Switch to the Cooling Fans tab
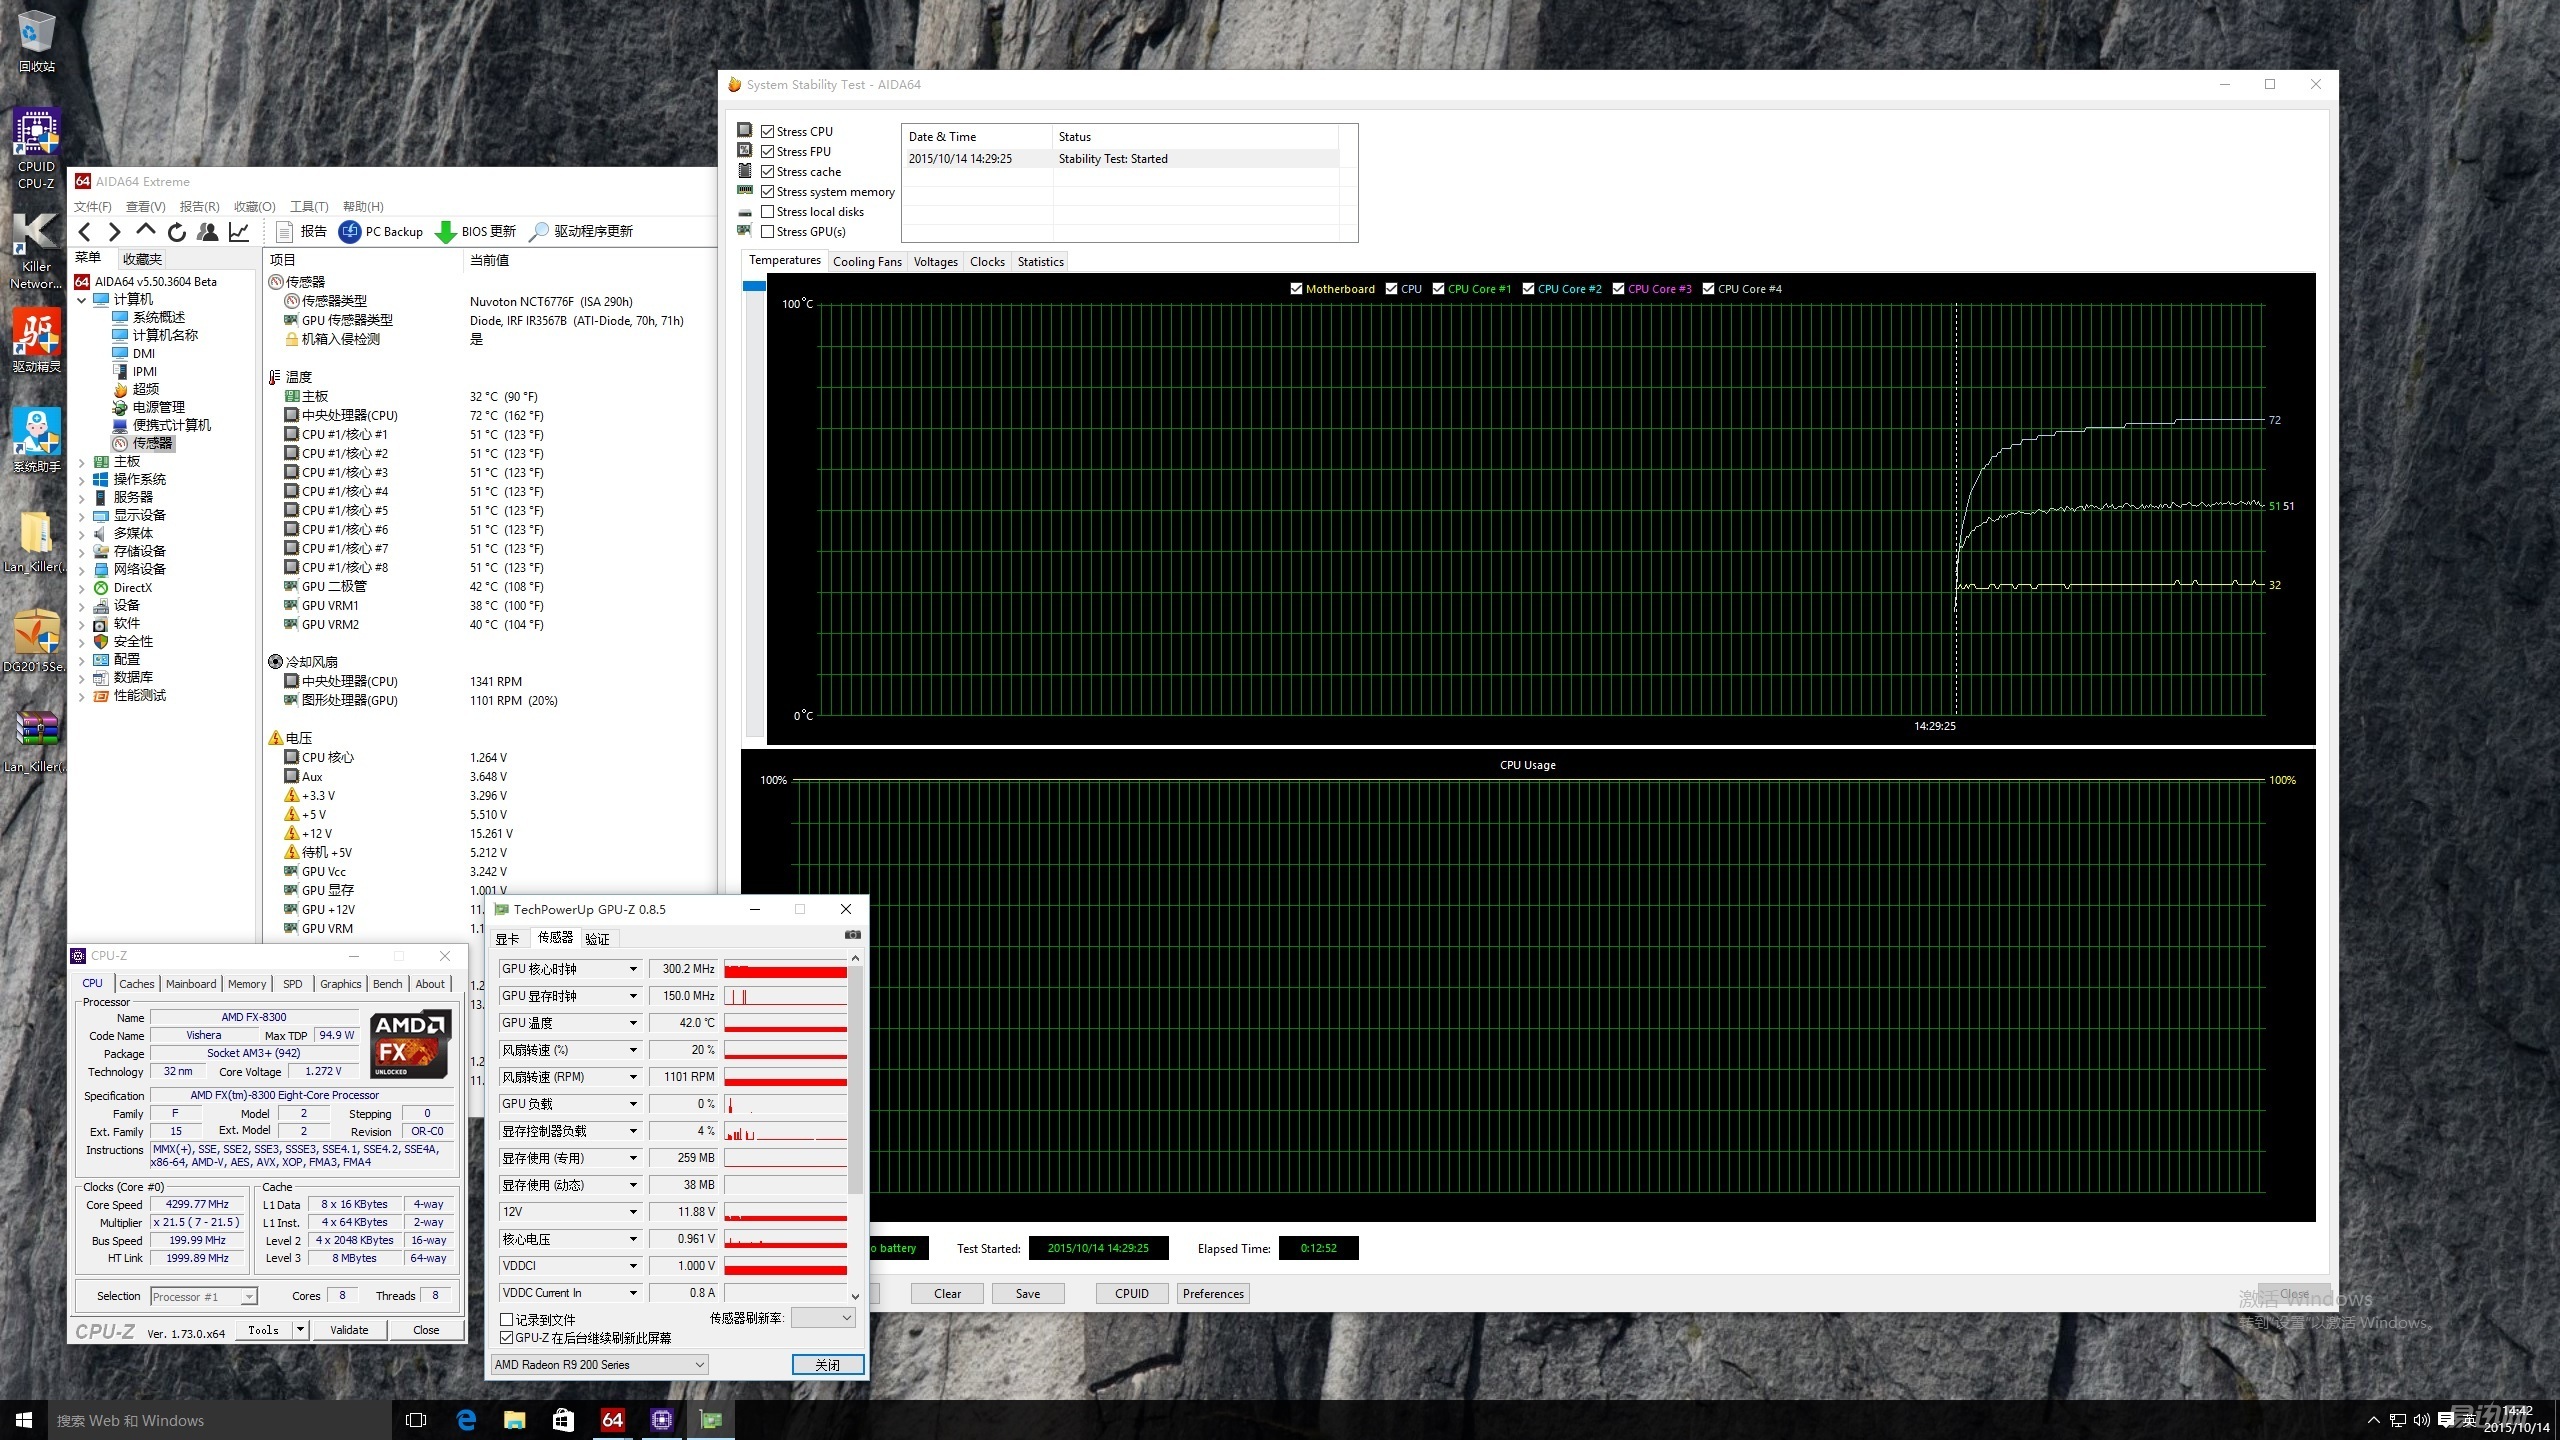 867,262
